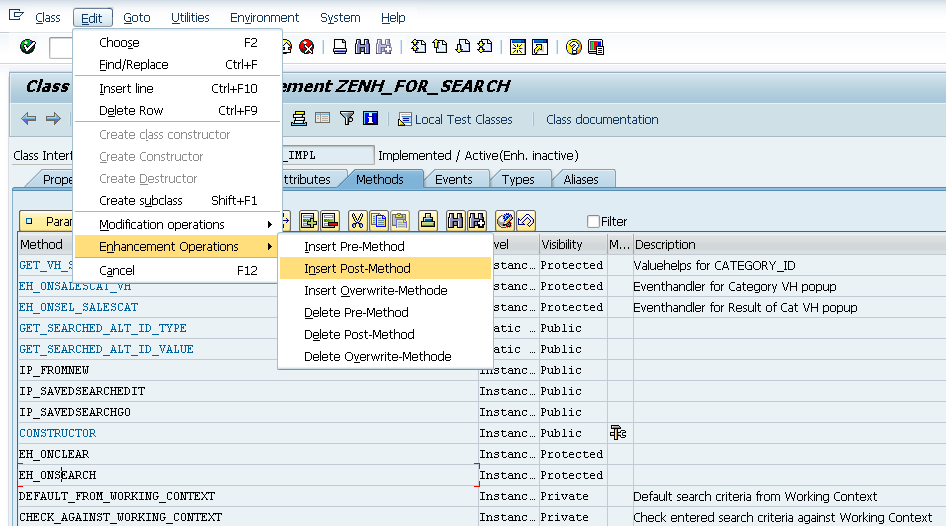
Task: Open the Goto menu
Action: click(137, 17)
